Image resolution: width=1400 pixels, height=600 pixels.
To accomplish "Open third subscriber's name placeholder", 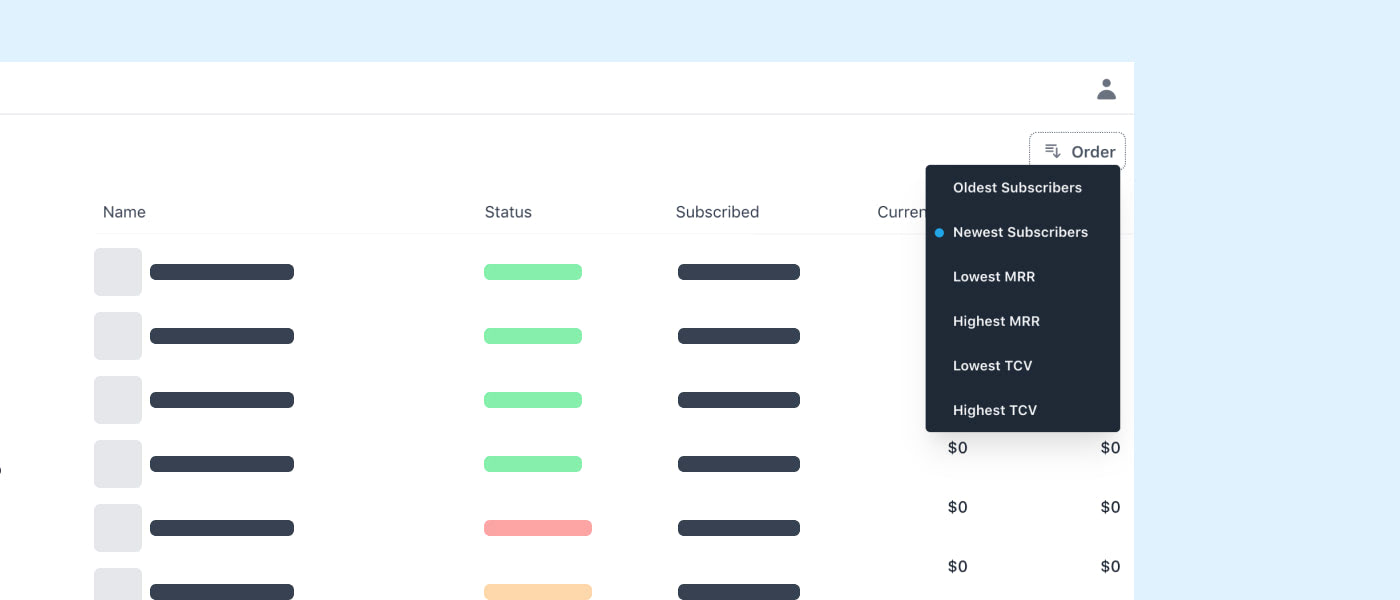I will click(222, 400).
